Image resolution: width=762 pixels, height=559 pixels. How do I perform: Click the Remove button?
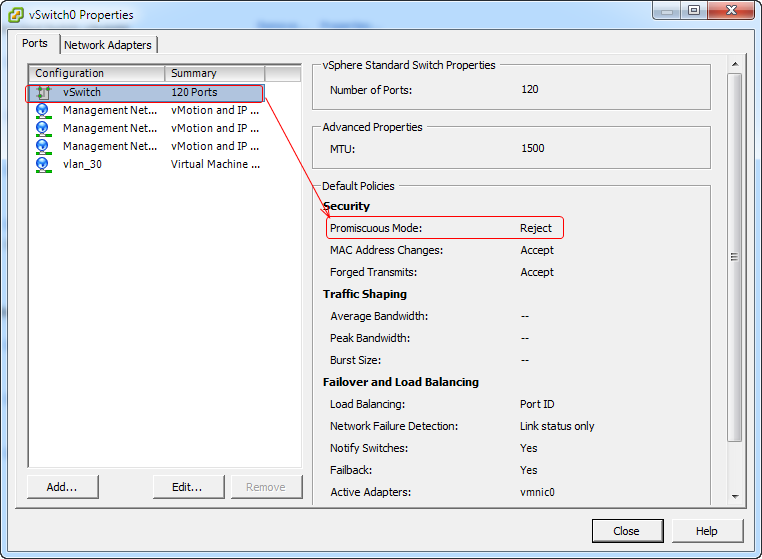click(266, 487)
